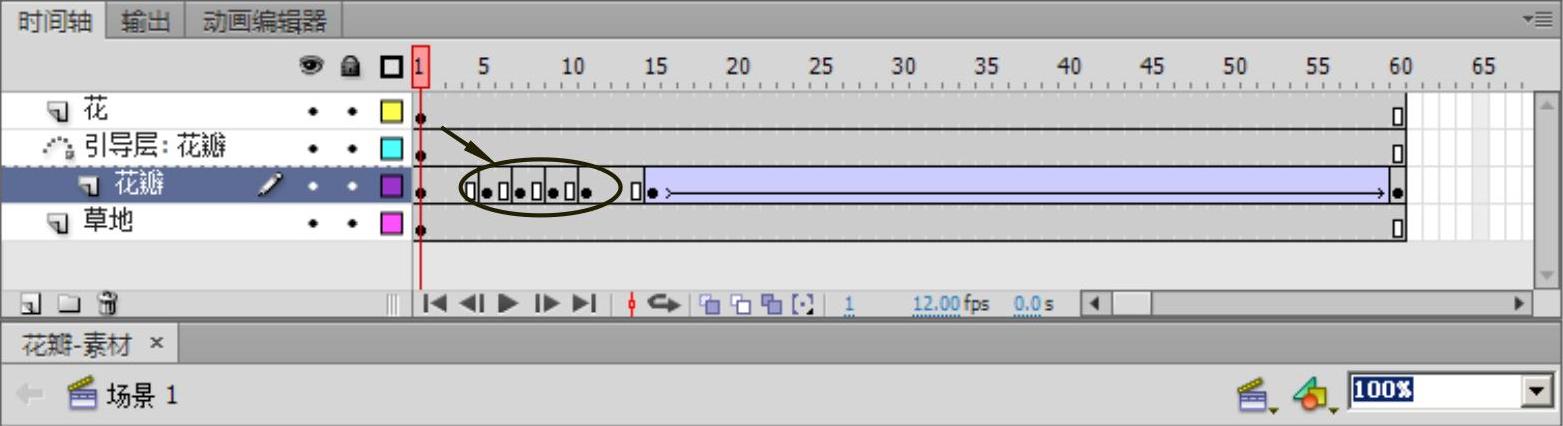Image resolution: width=1563 pixels, height=426 pixels.
Task: Click the purple swatch of 花瓣 layer
Action: pos(392,186)
